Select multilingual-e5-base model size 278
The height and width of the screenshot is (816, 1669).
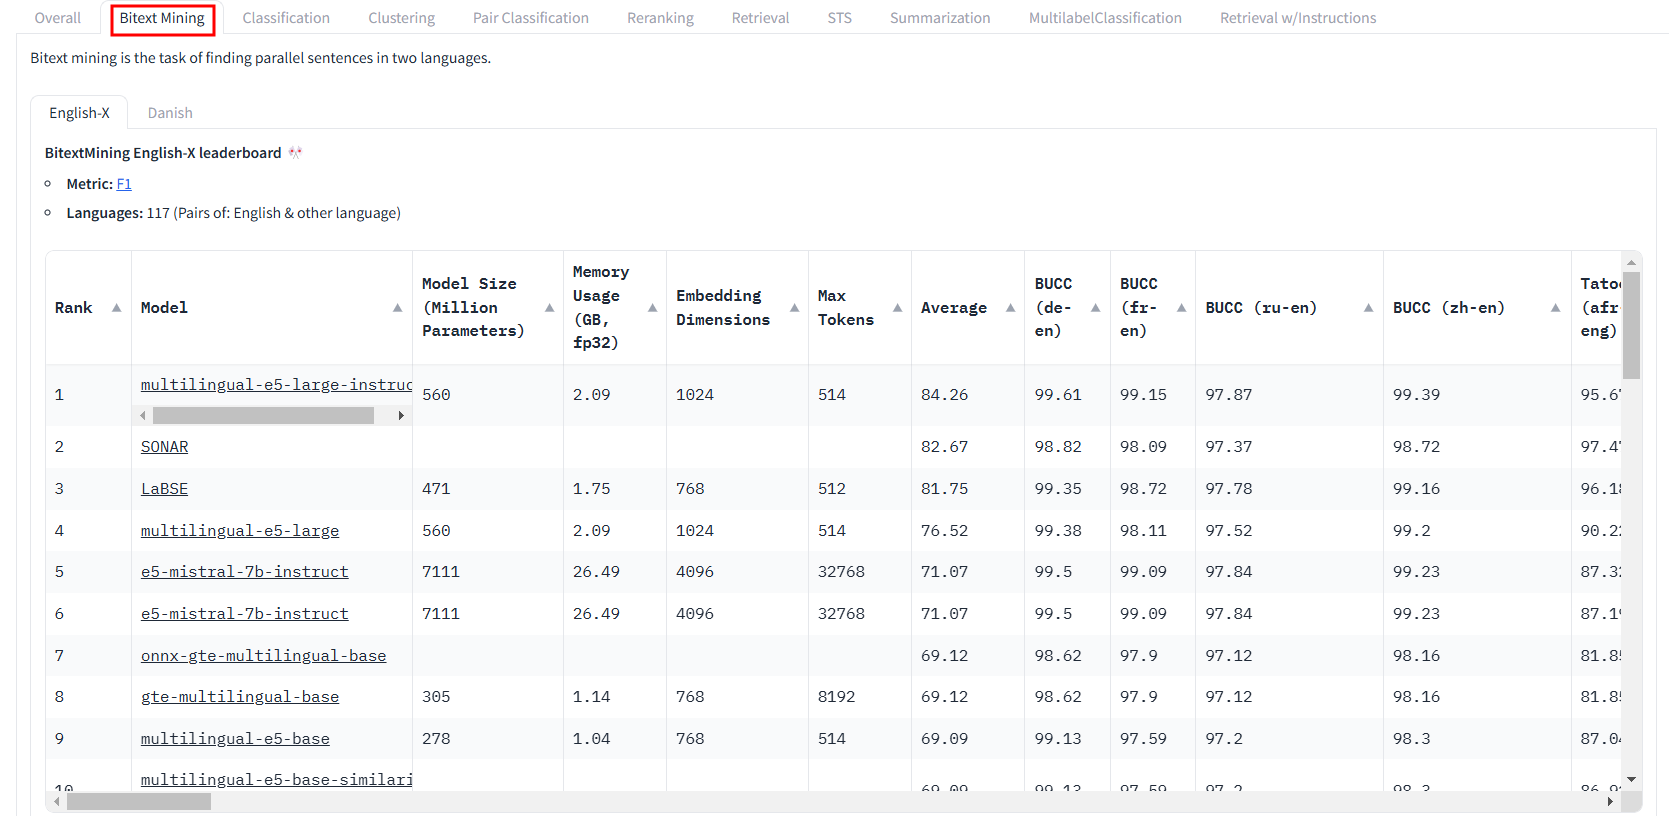(436, 739)
